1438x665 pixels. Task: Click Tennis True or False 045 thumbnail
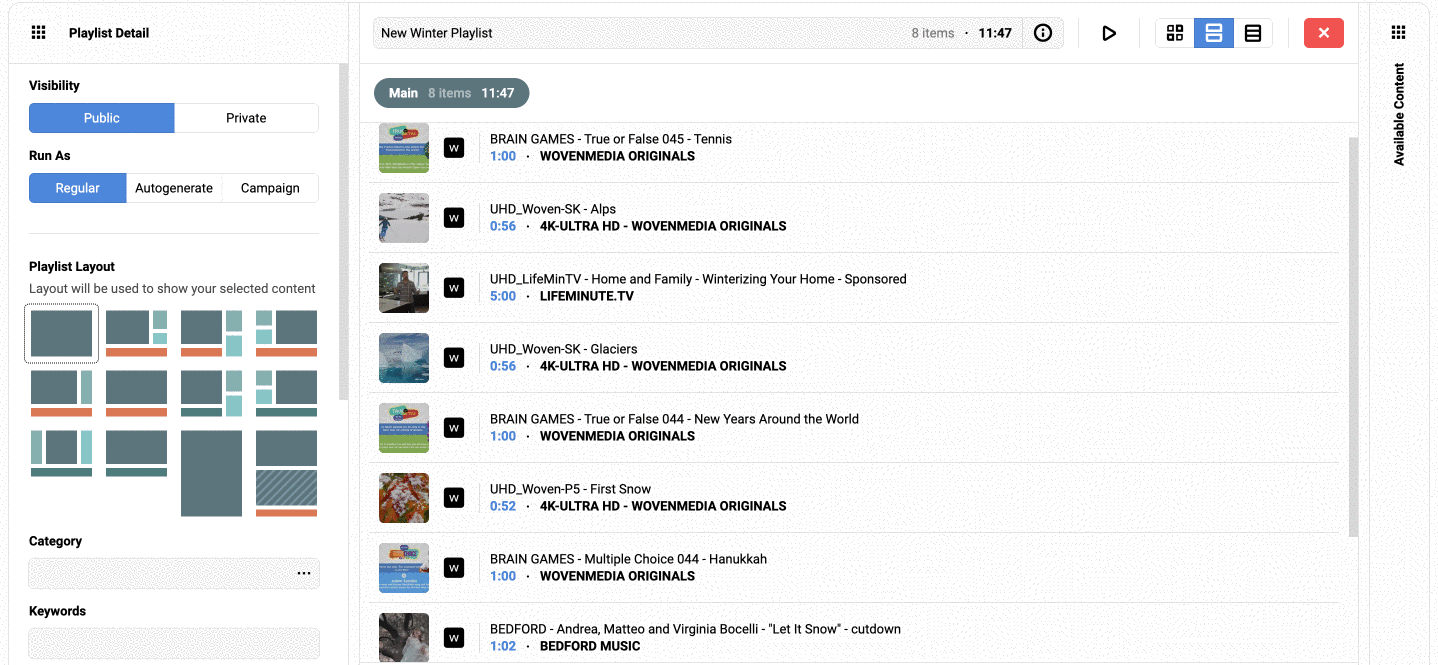click(x=404, y=148)
